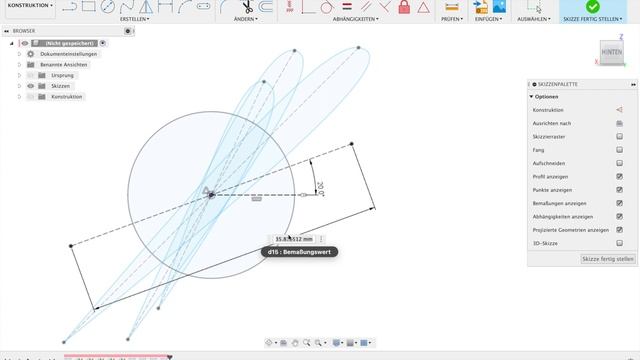Select the Slot sketch tool
640x360 pixels.
pos(203,7)
